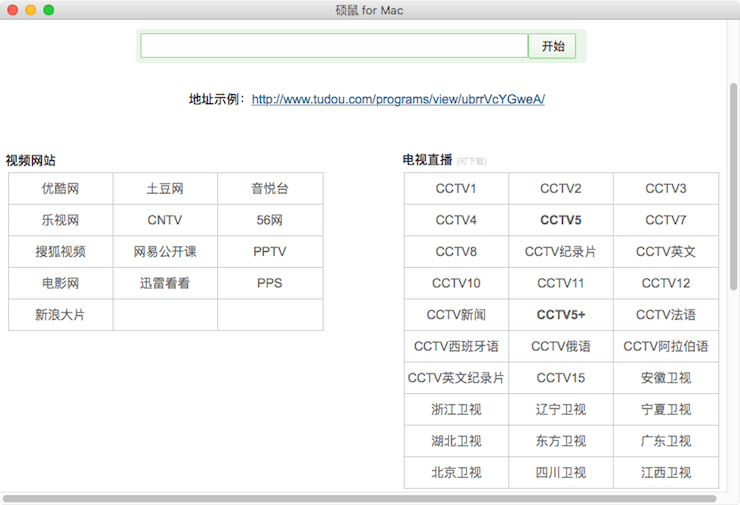Open the 土豆网 video site
Screen dimensions: 740x505
(x=165, y=189)
